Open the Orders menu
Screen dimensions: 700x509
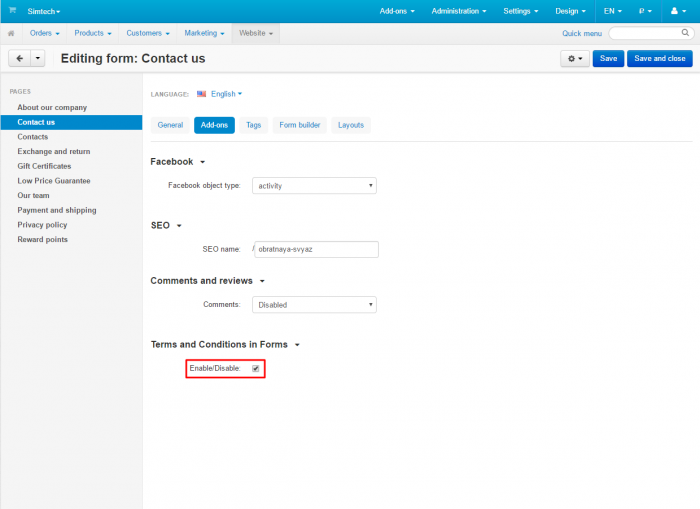44,33
